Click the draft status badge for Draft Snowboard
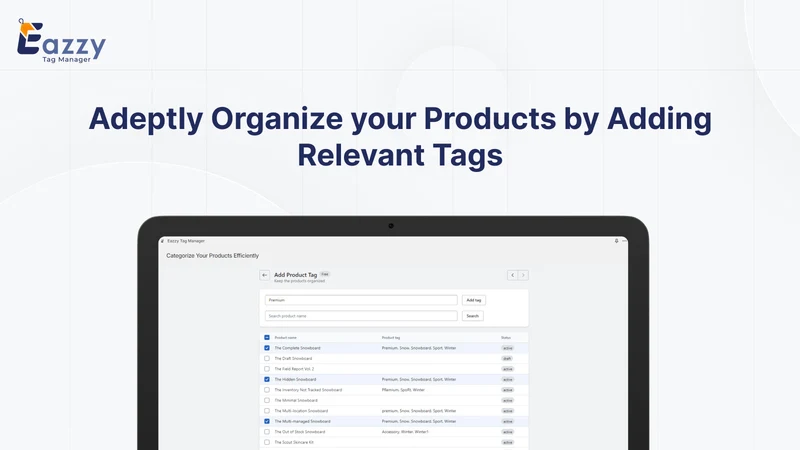The image size is (800, 450). [x=507, y=358]
